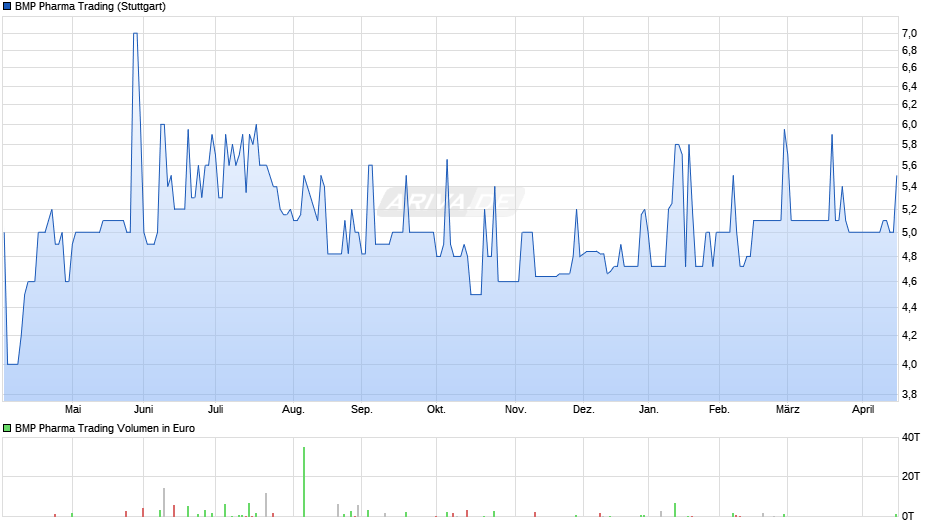Click the 7,0 price axis value
The image size is (940, 526).
[909, 34]
